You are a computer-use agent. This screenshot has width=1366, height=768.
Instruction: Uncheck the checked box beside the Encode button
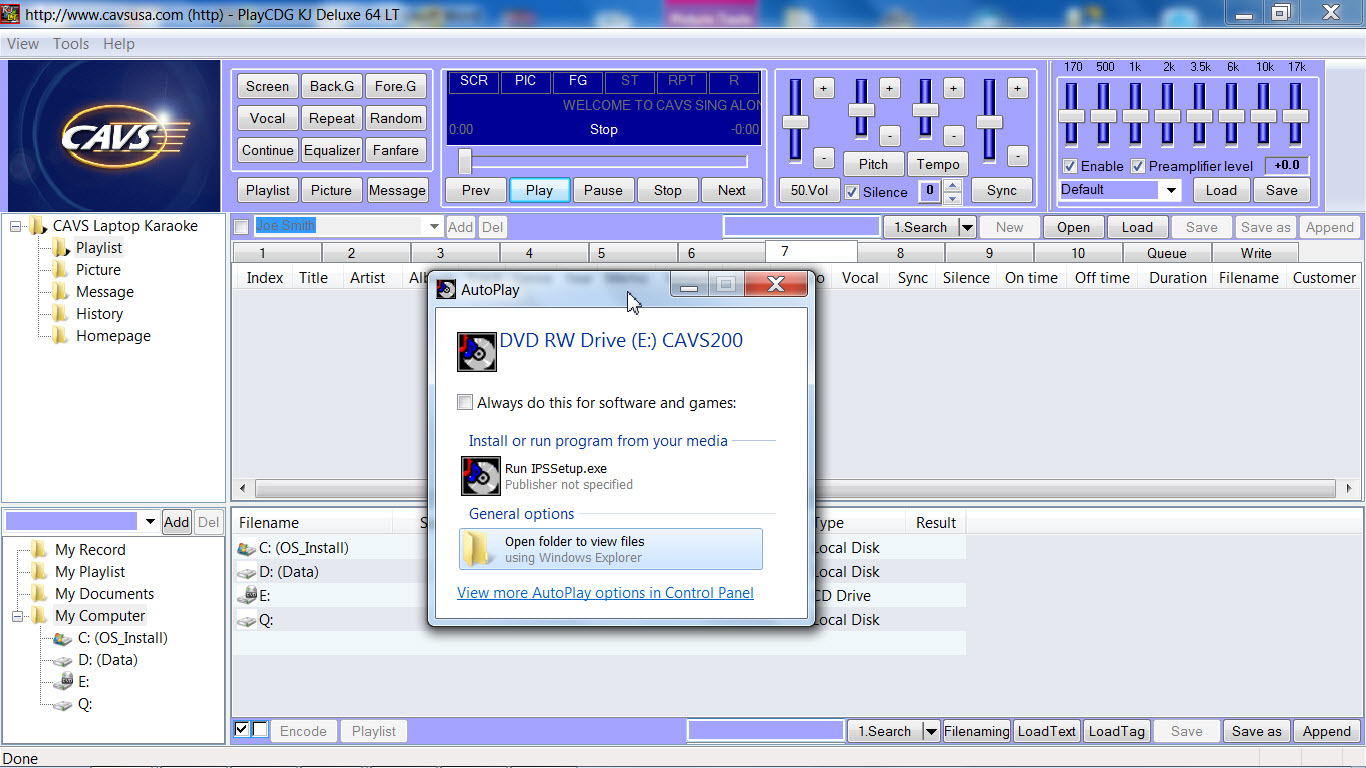point(241,730)
